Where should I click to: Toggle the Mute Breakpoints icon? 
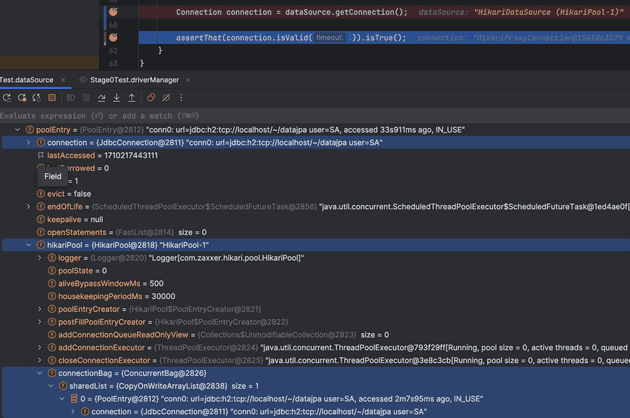pos(166,98)
